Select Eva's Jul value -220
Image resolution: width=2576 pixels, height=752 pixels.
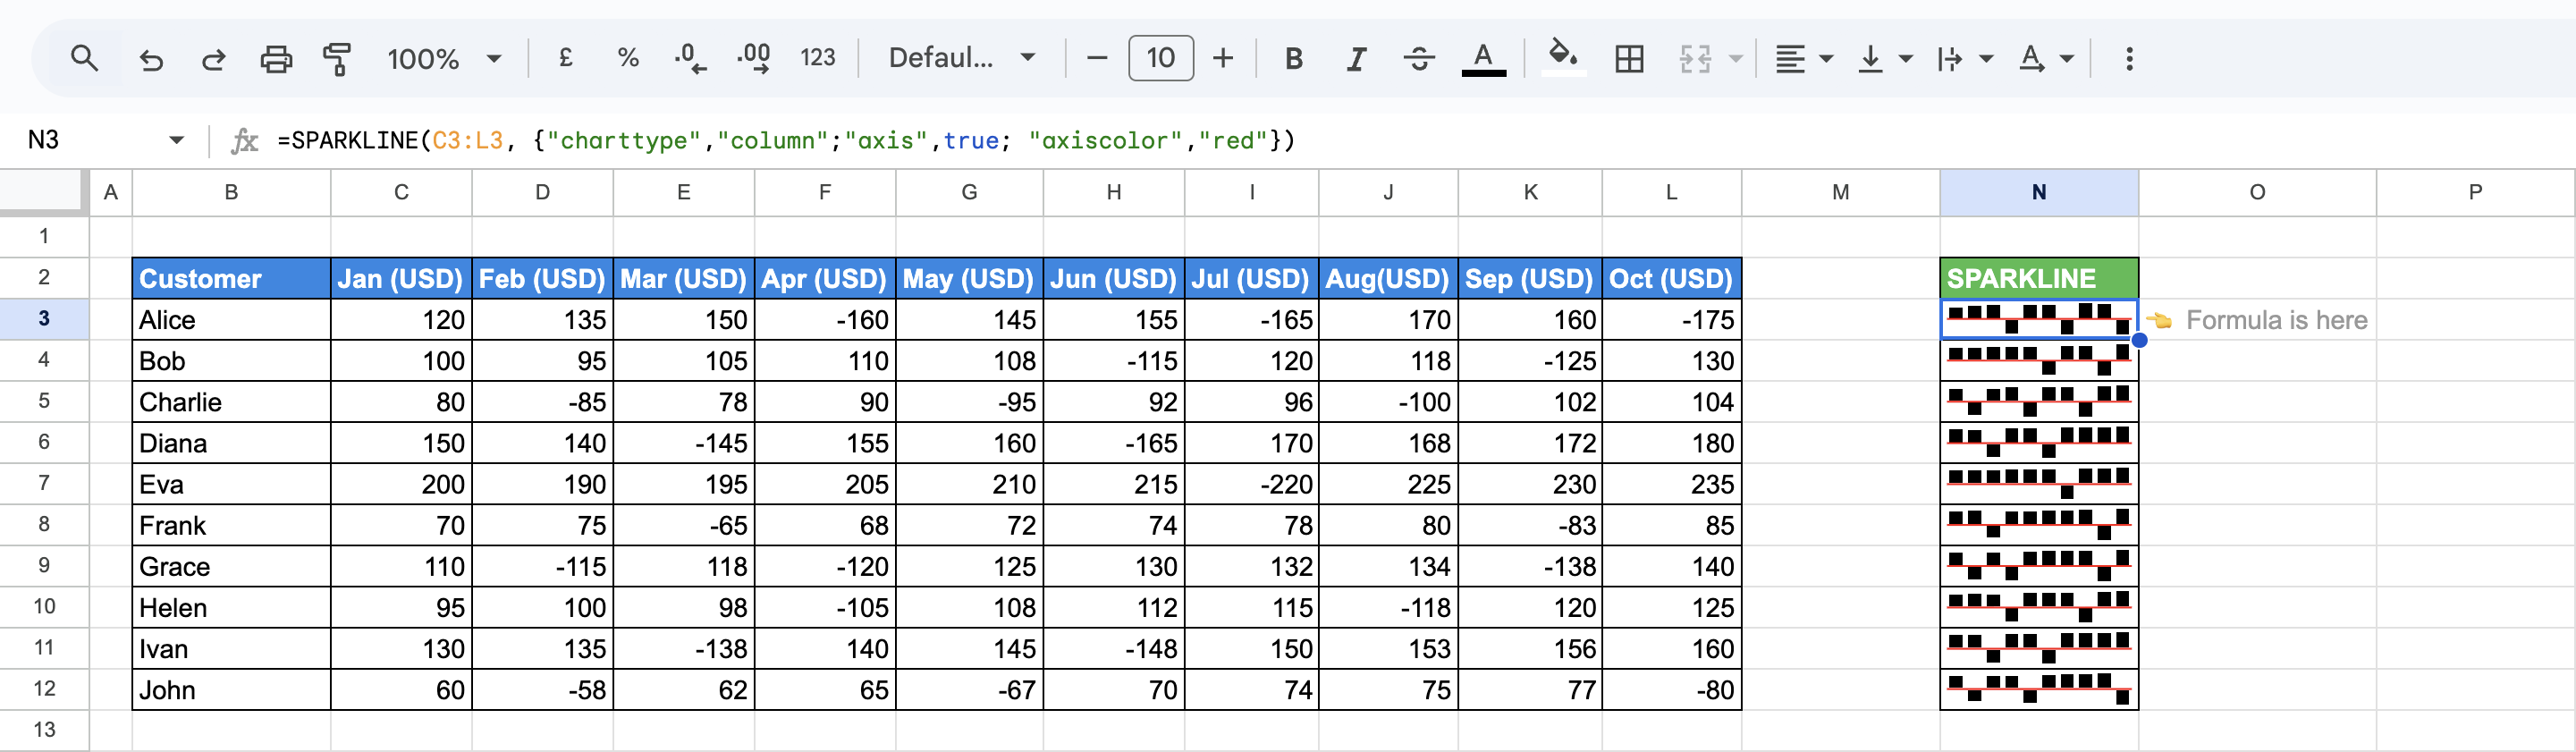1251,484
